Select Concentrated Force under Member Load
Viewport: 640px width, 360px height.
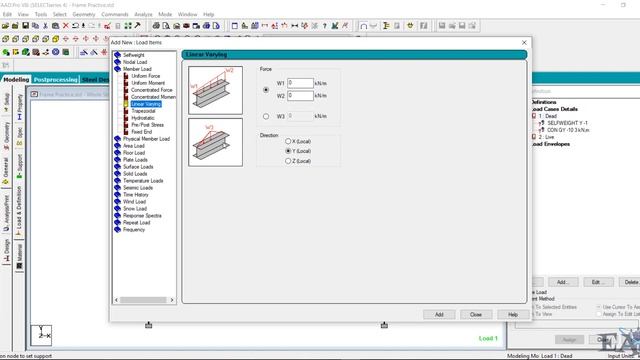click(x=151, y=90)
